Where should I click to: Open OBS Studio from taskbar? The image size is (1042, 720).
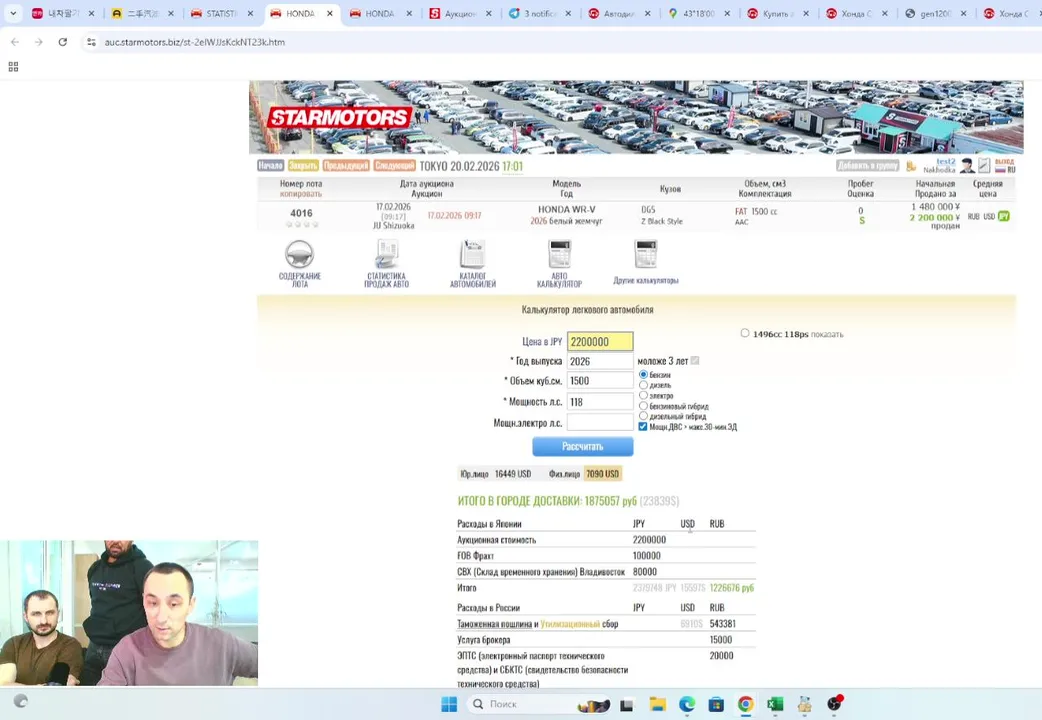coord(834,704)
